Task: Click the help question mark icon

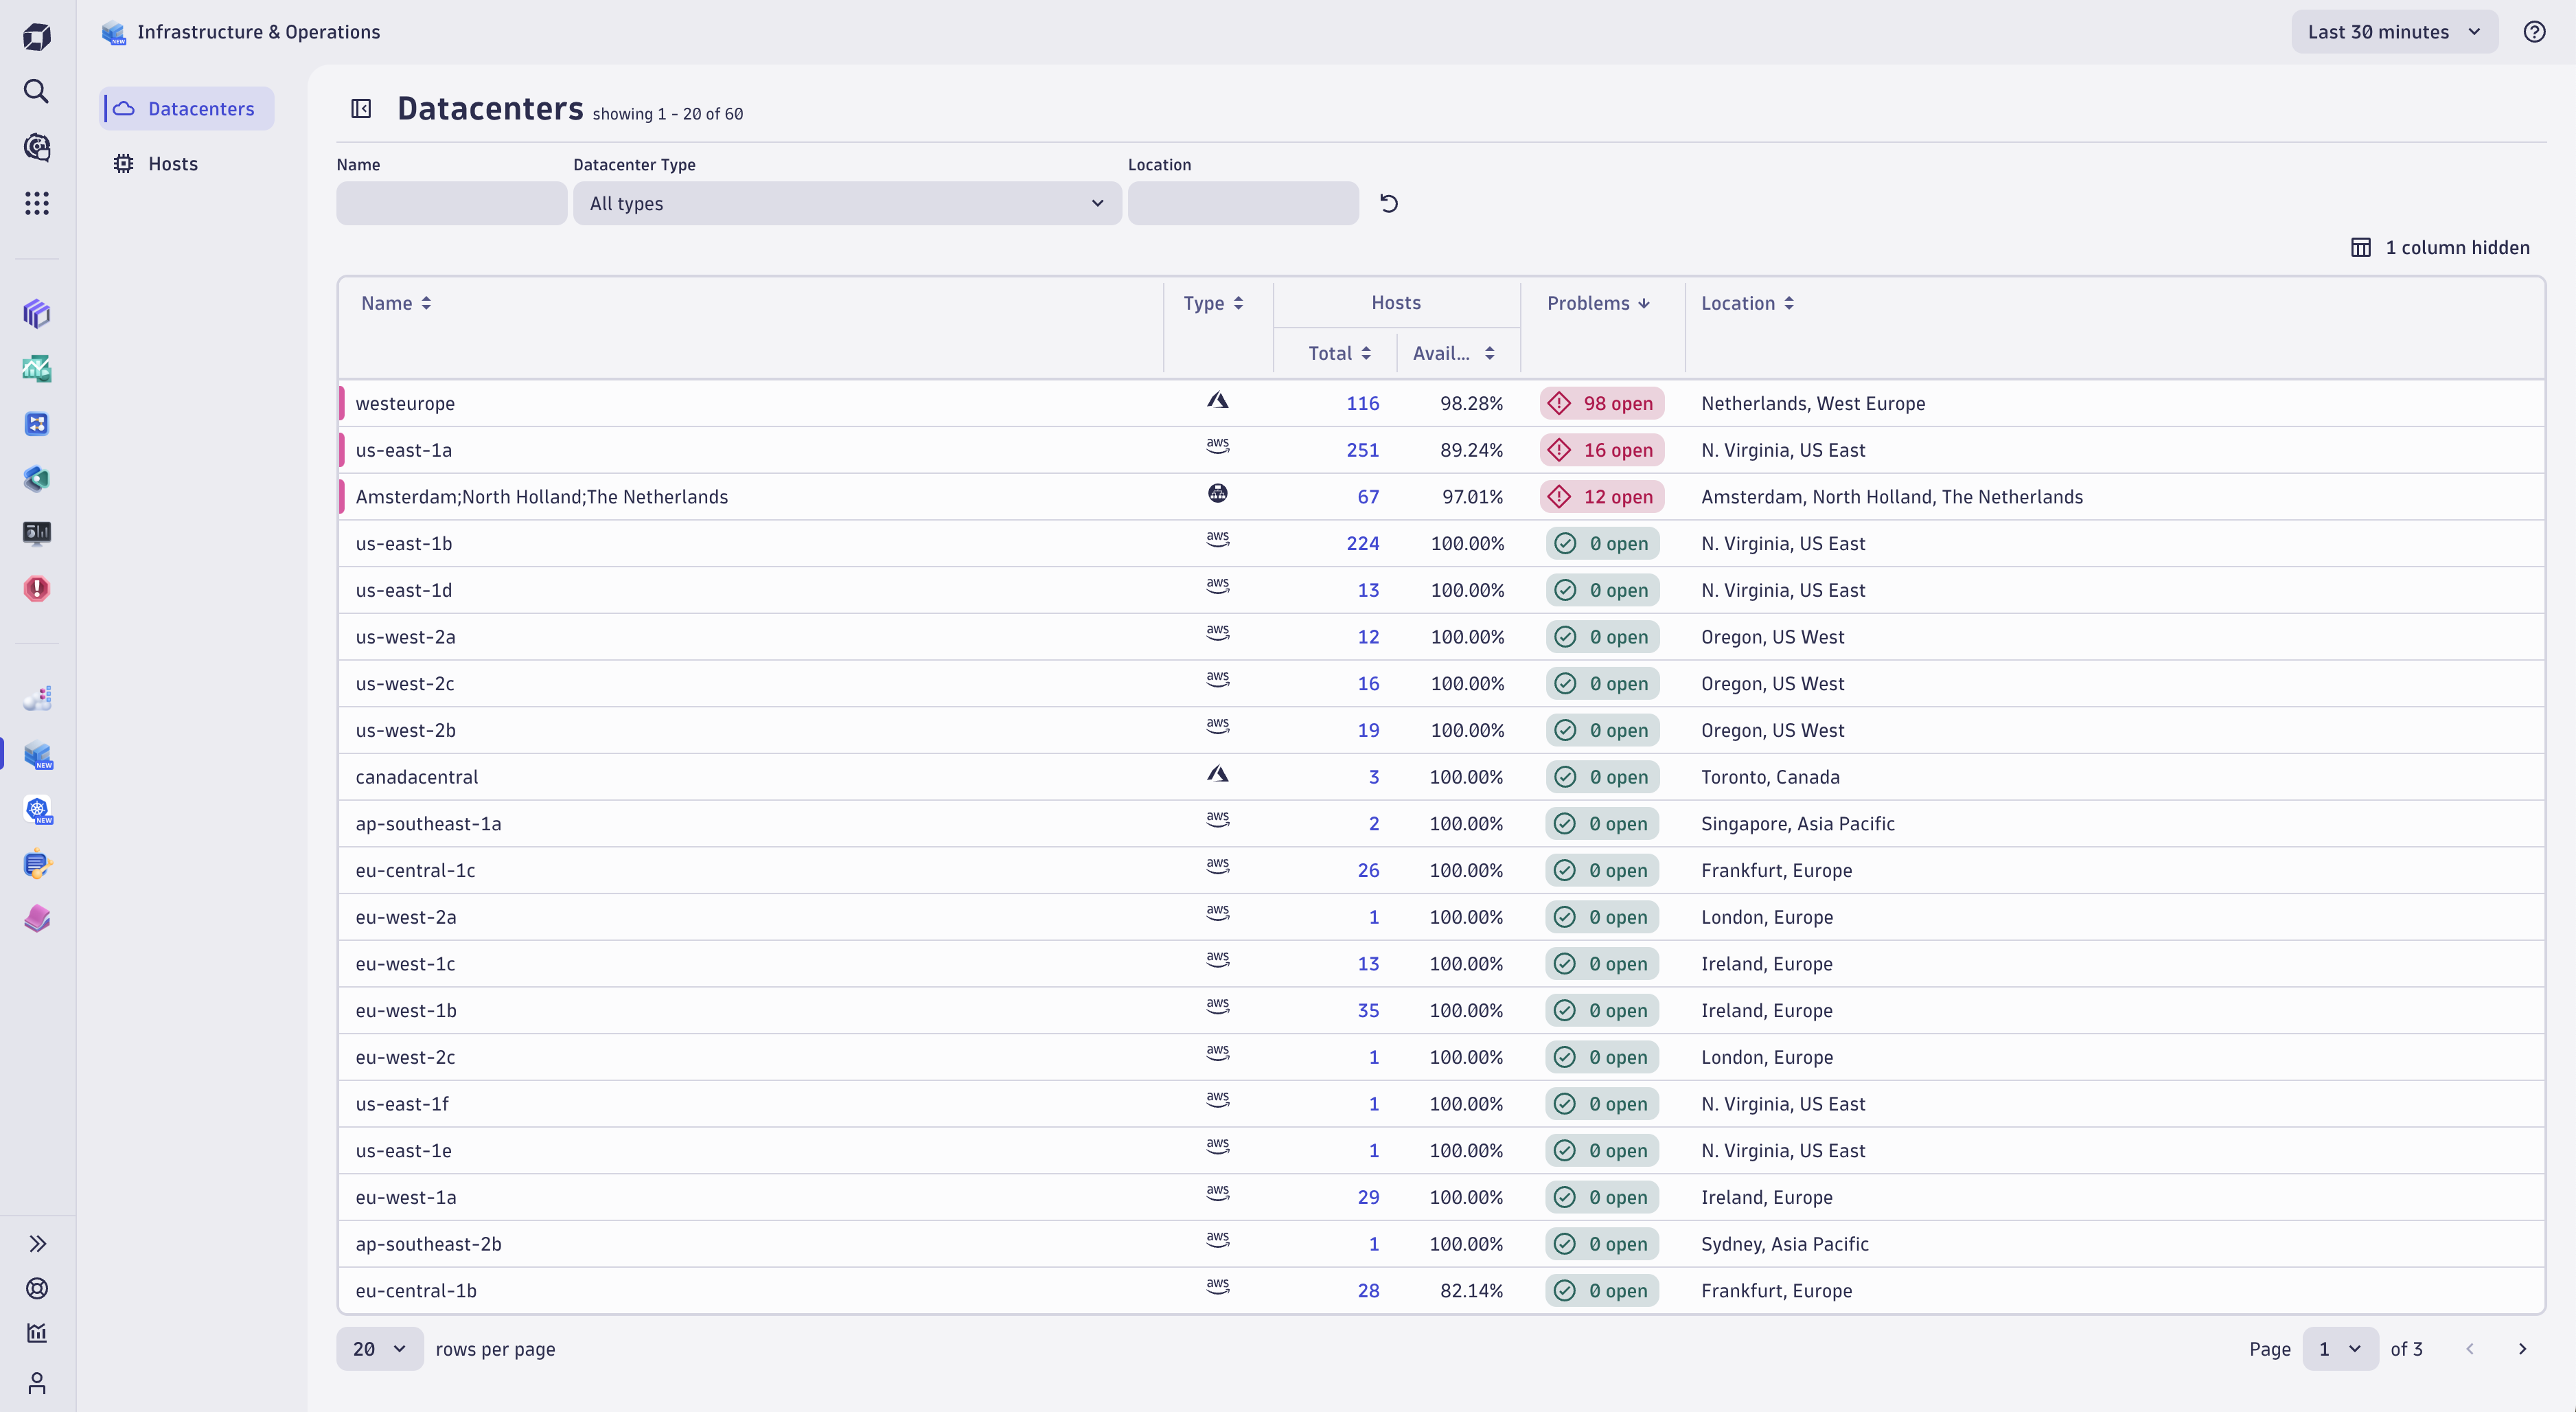Action: tap(2535, 31)
